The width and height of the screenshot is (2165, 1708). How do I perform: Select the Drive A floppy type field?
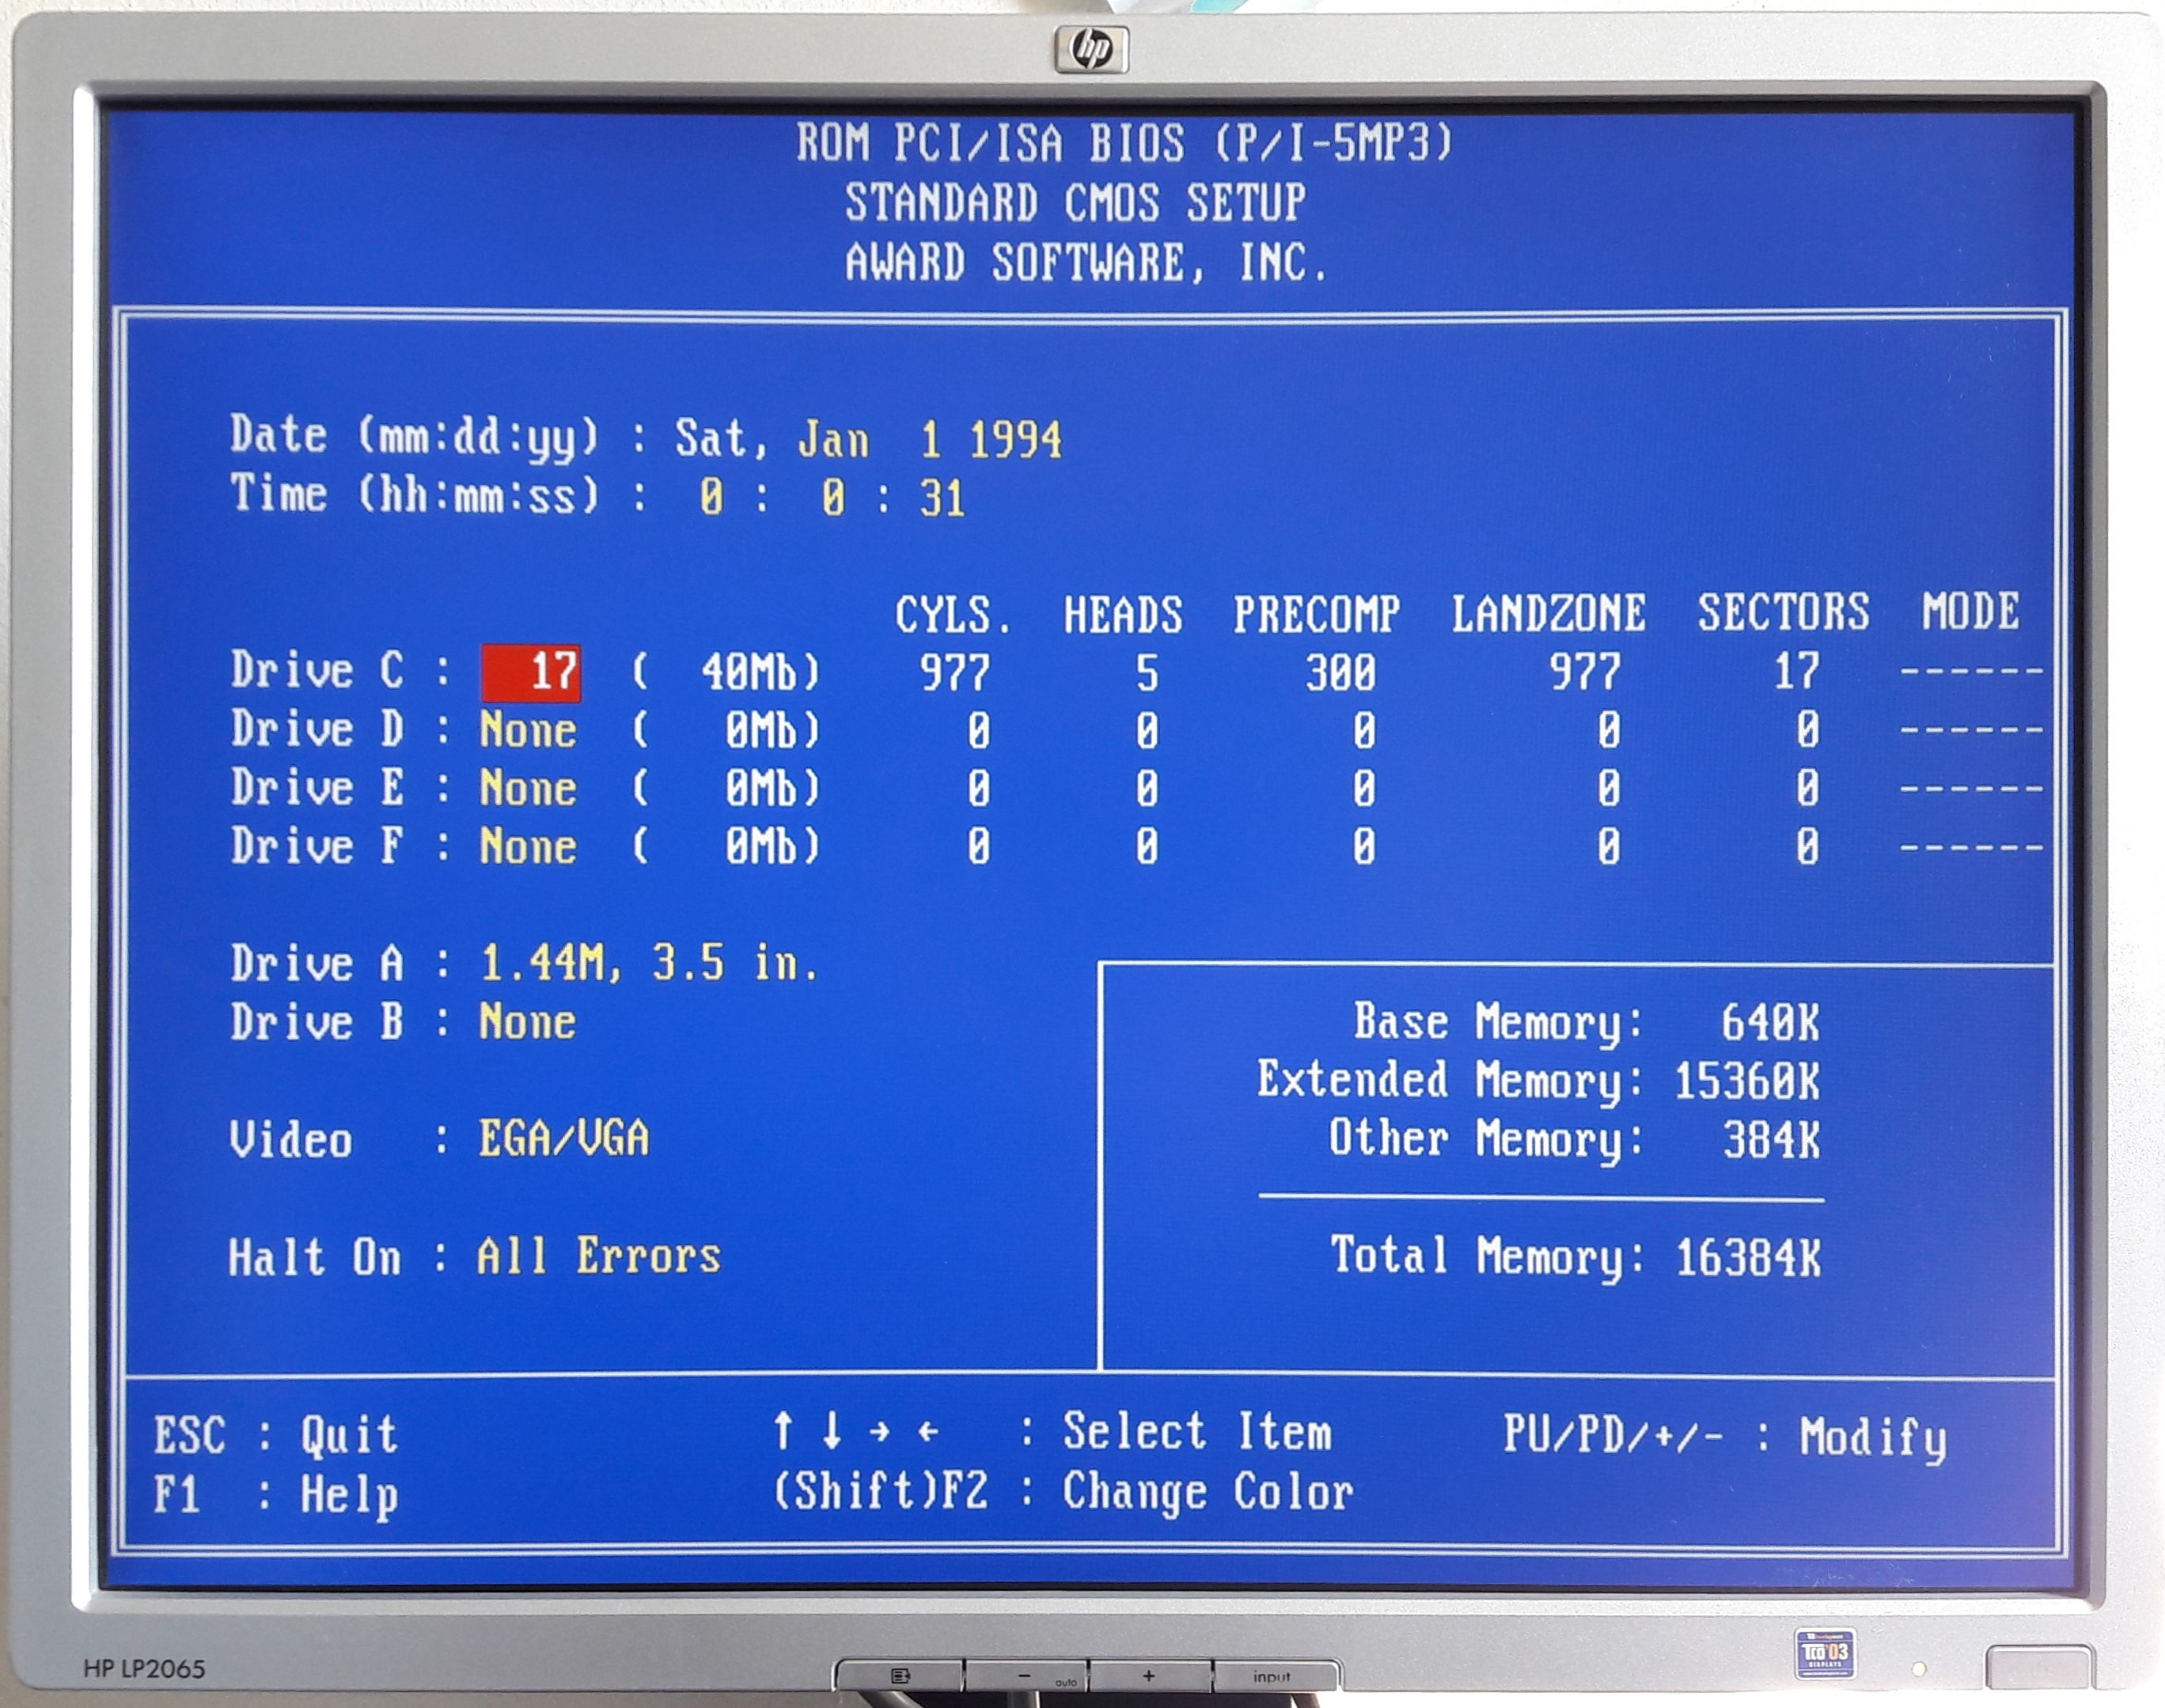(648, 964)
